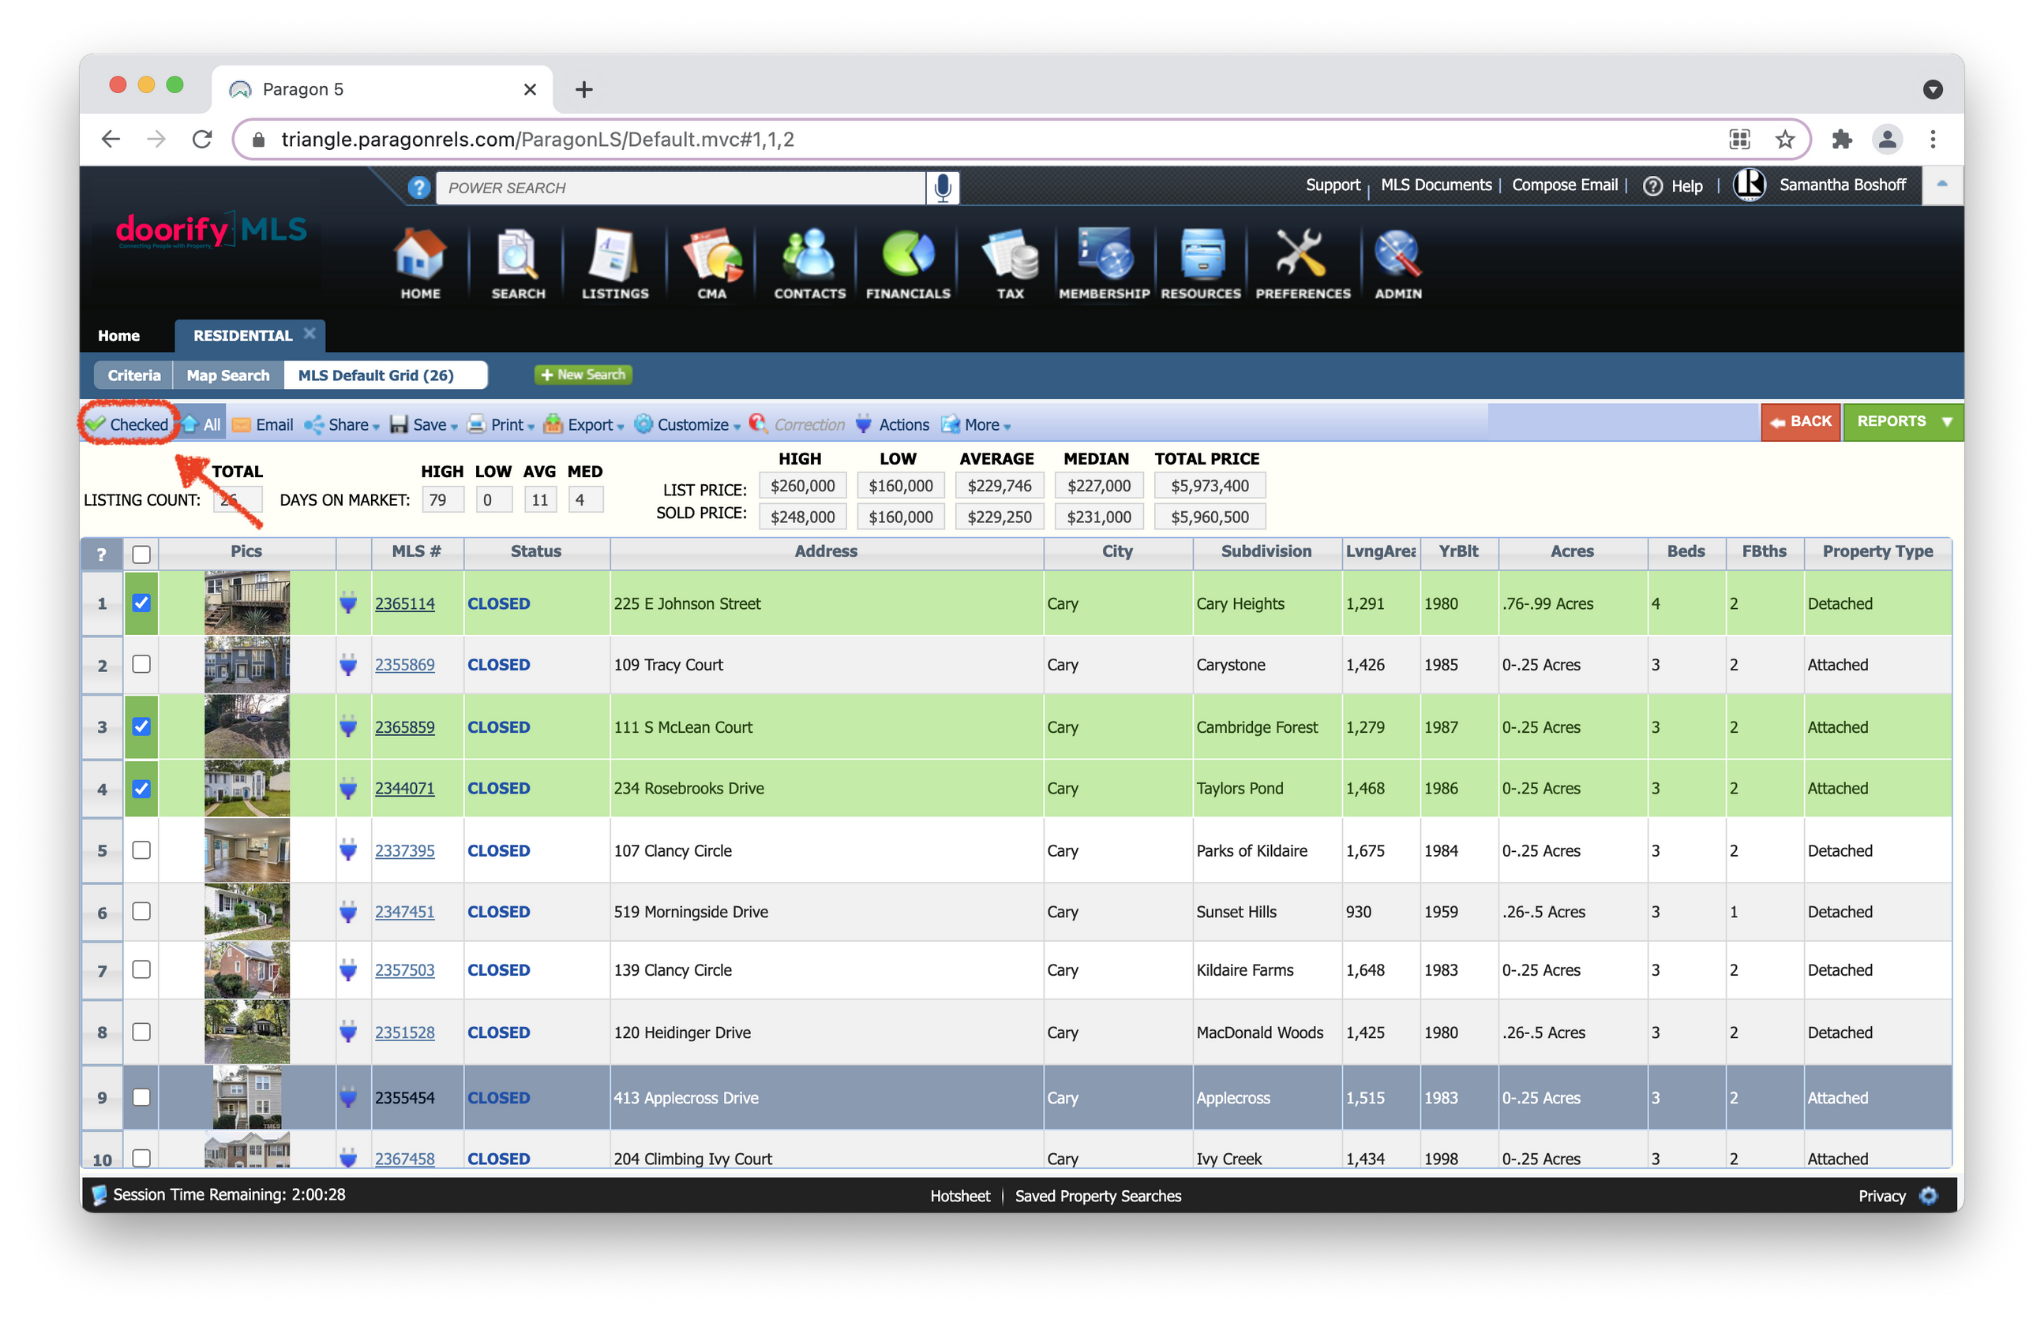This screenshot has height=1319, width=2044.
Task: Click the Actions toolbar item
Action: 893,425
